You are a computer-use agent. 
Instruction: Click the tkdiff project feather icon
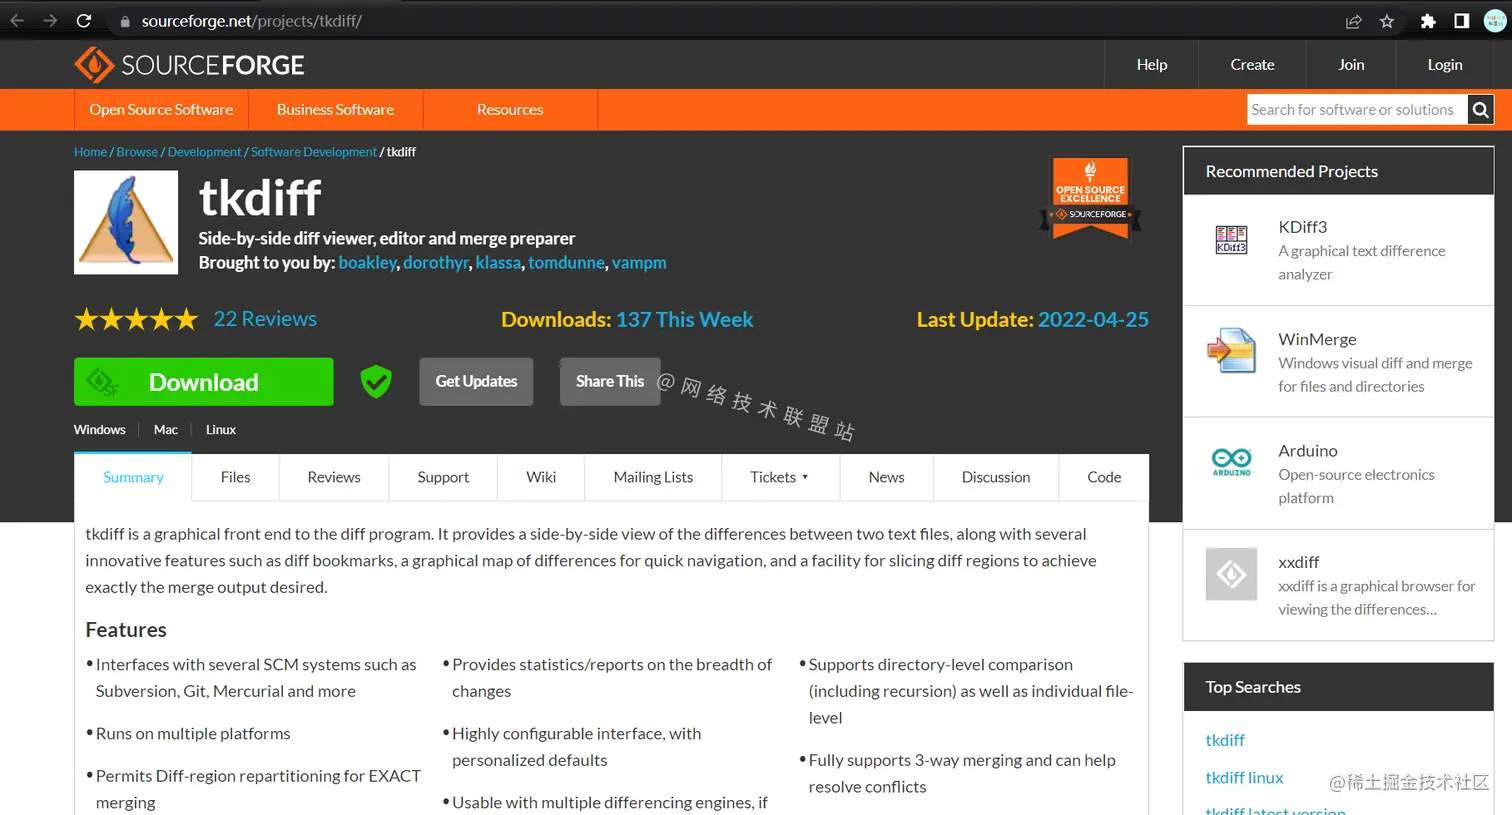126,222
